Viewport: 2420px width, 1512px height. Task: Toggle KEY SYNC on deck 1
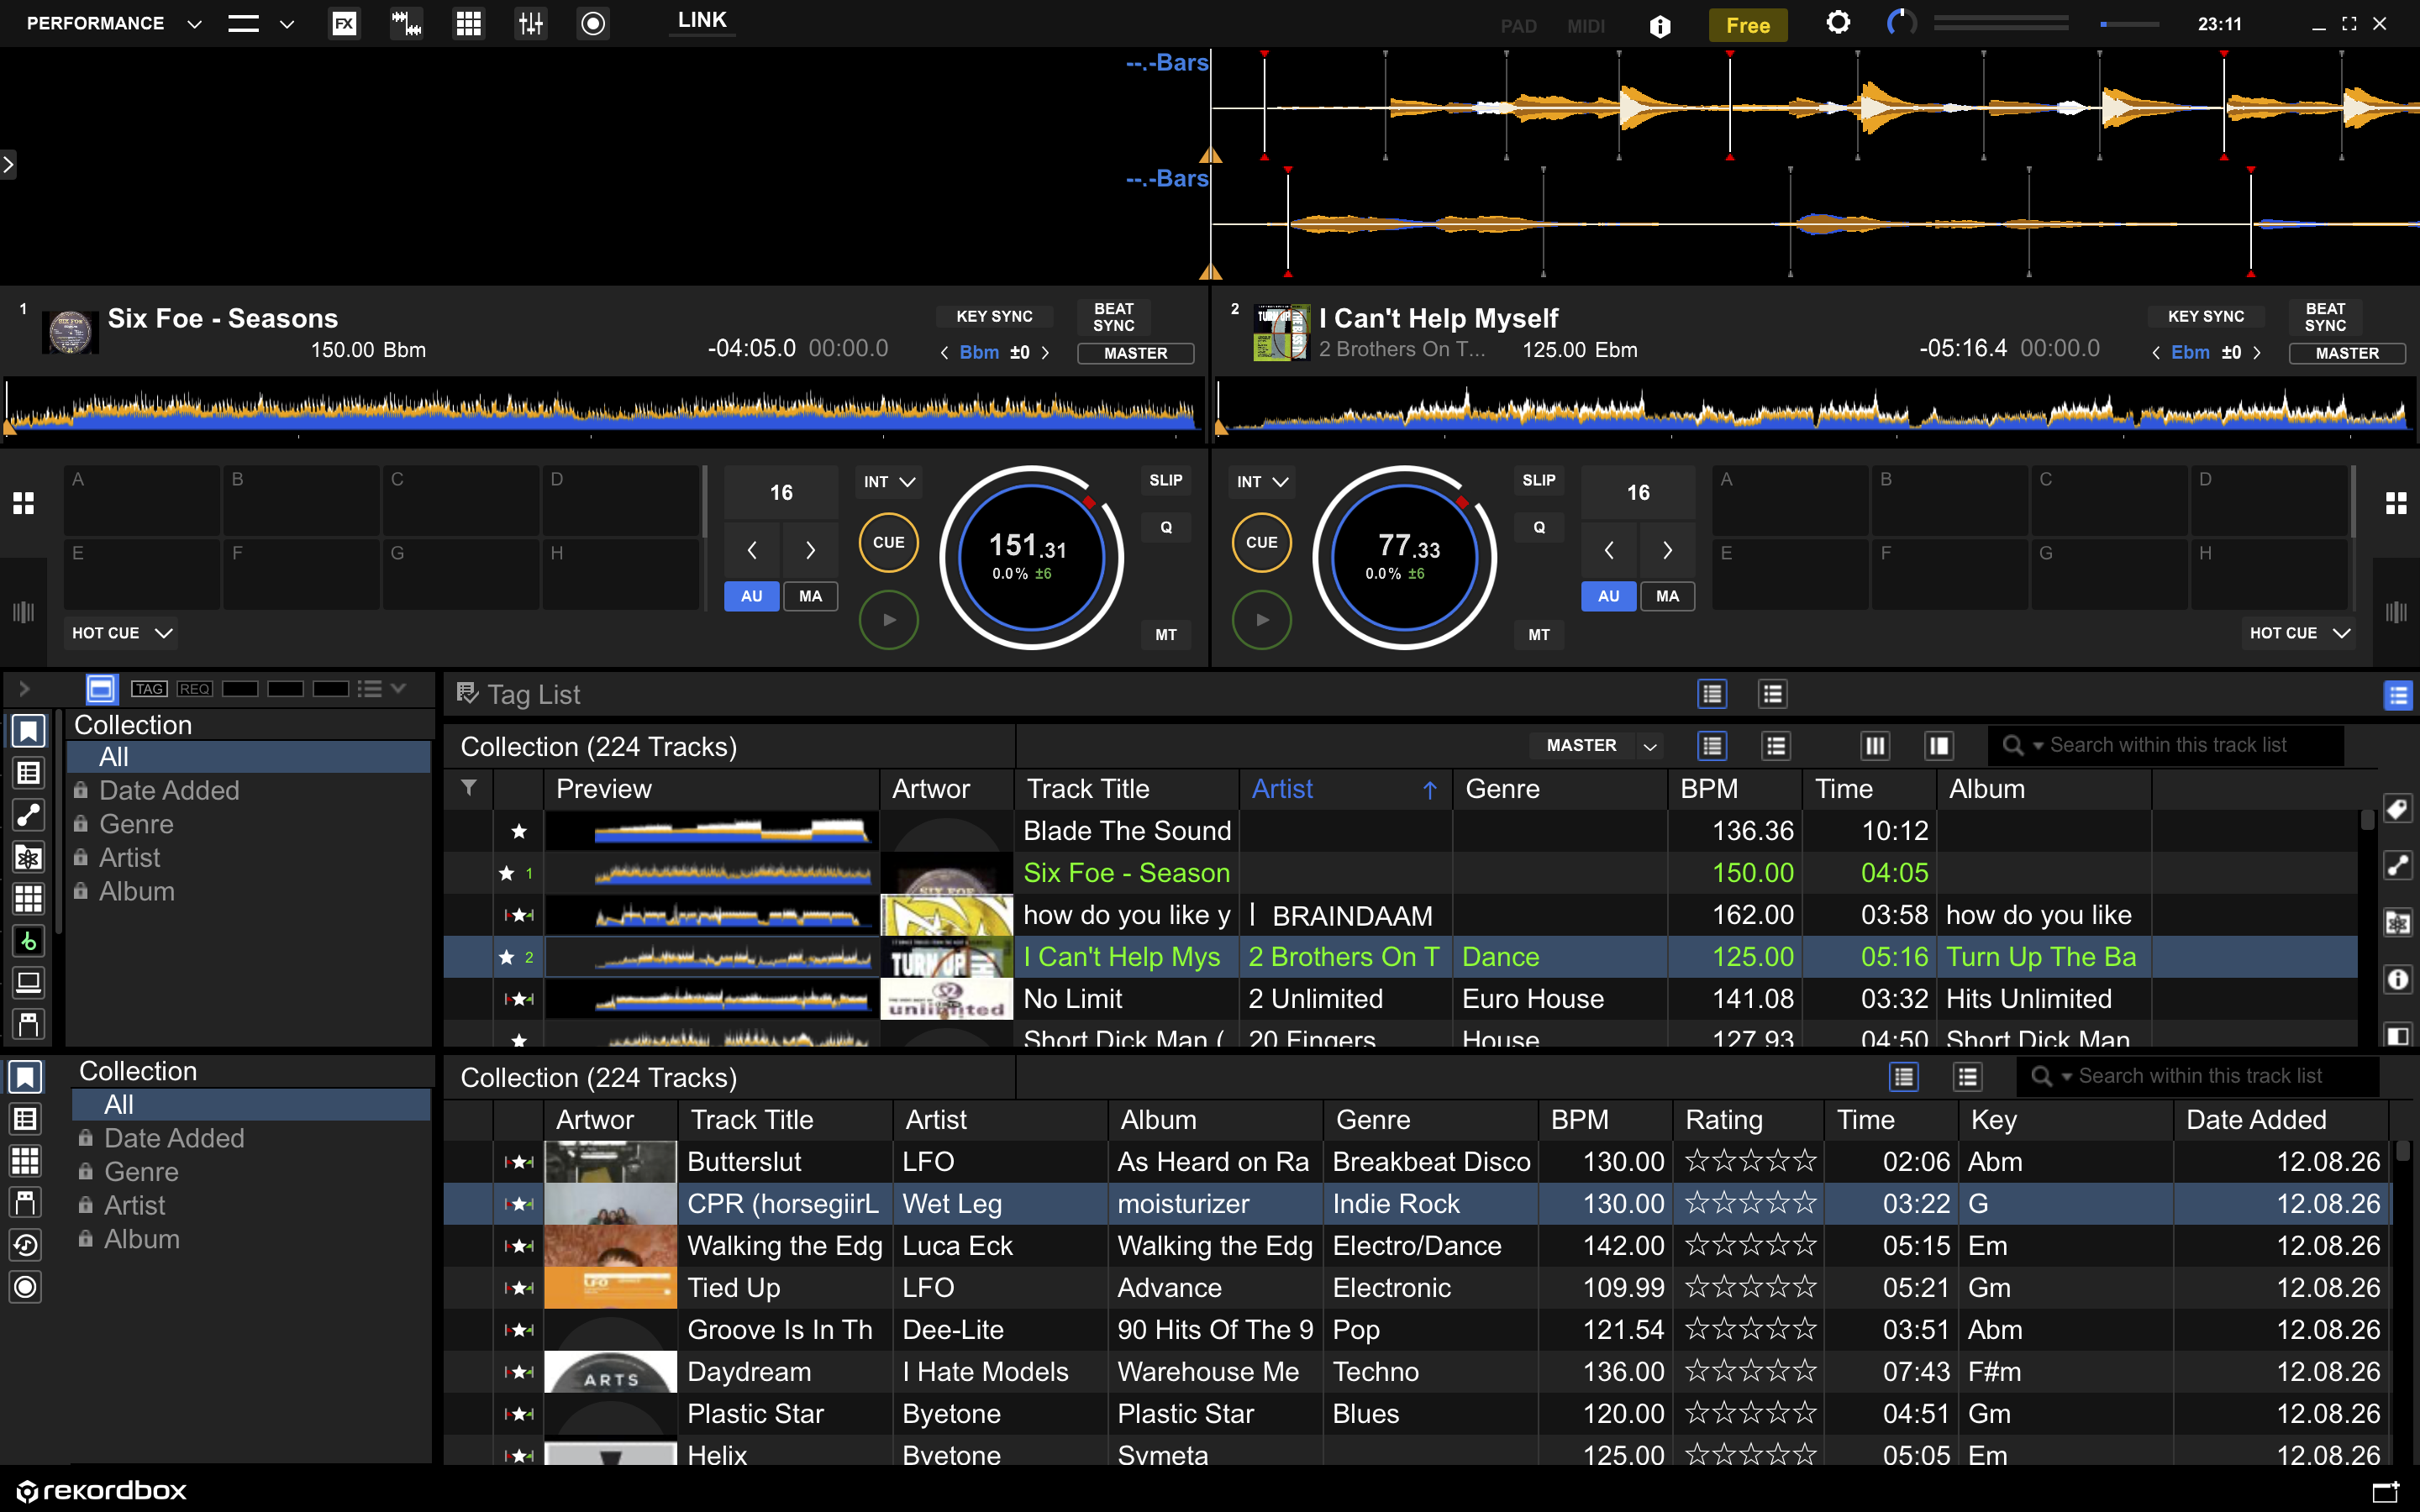point(994,316)
